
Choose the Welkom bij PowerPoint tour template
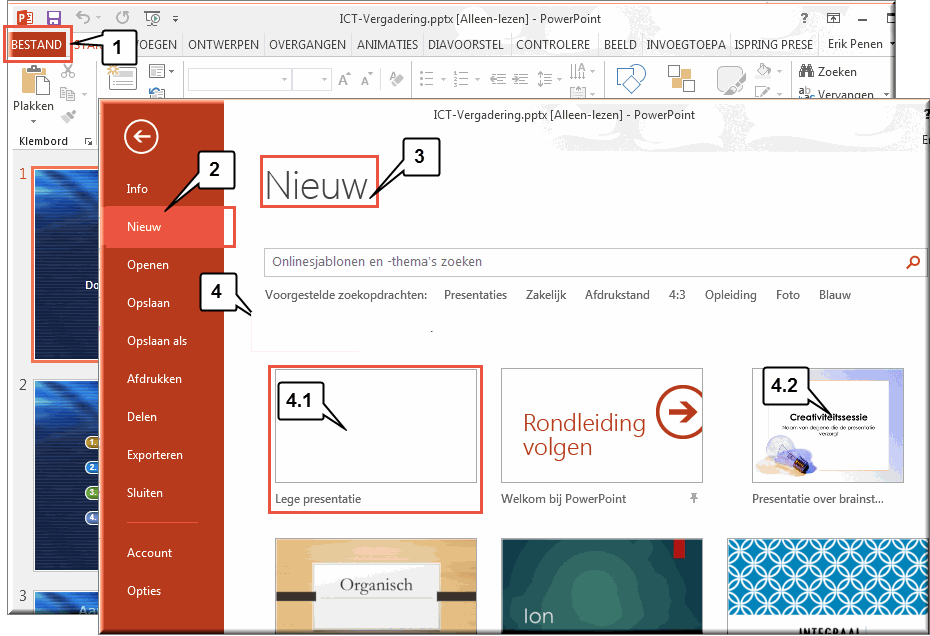point(601,426)
